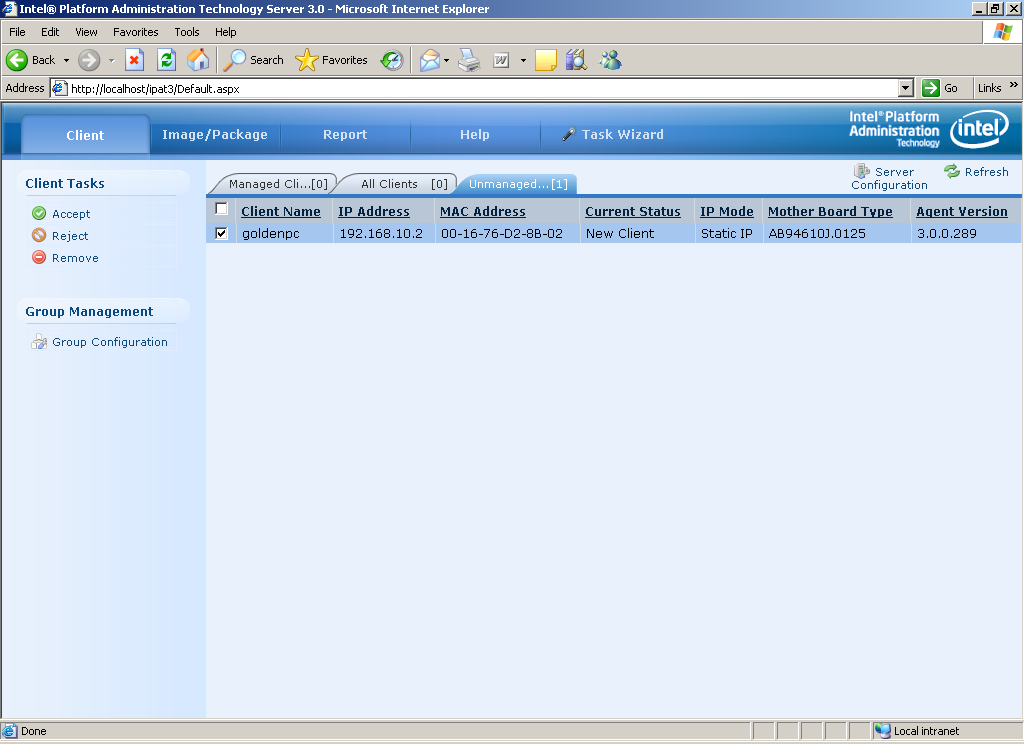The image size is (1024, 744).
Task: Click the Edit with Word icon
Action: pos(501,60)
